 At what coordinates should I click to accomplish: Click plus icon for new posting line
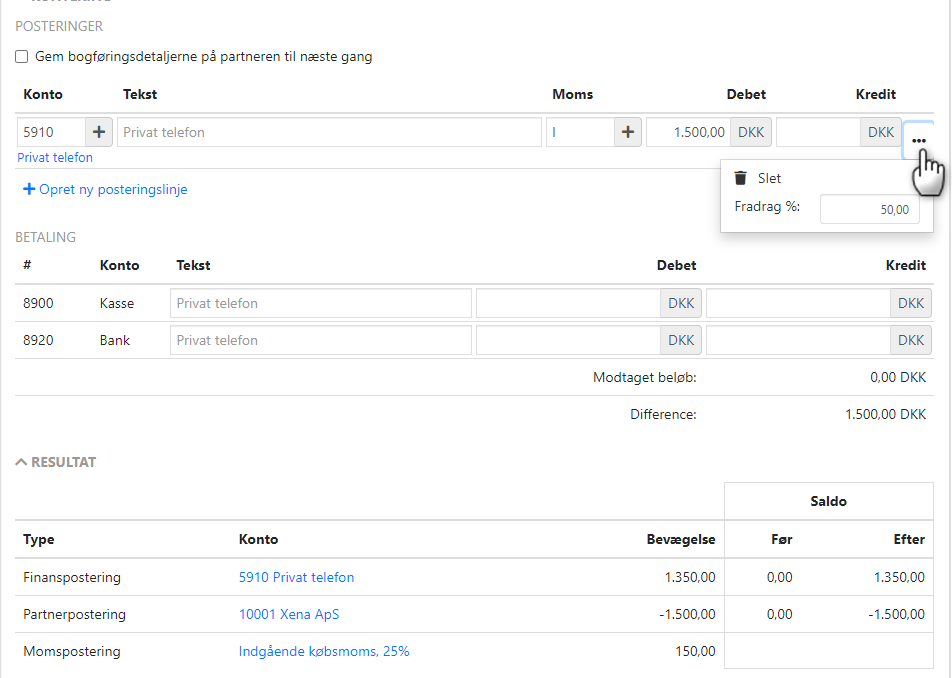pos(29,189)
